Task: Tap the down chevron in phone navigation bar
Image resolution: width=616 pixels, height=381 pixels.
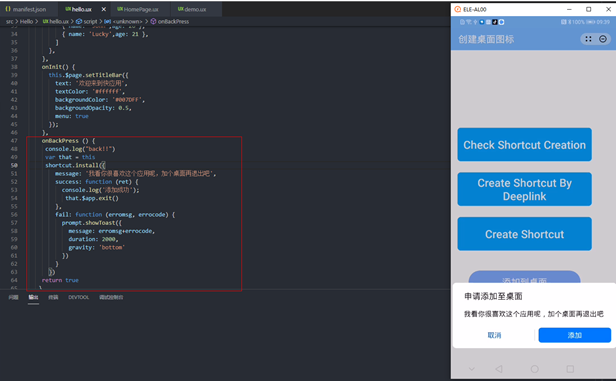Action: (472, 369)
